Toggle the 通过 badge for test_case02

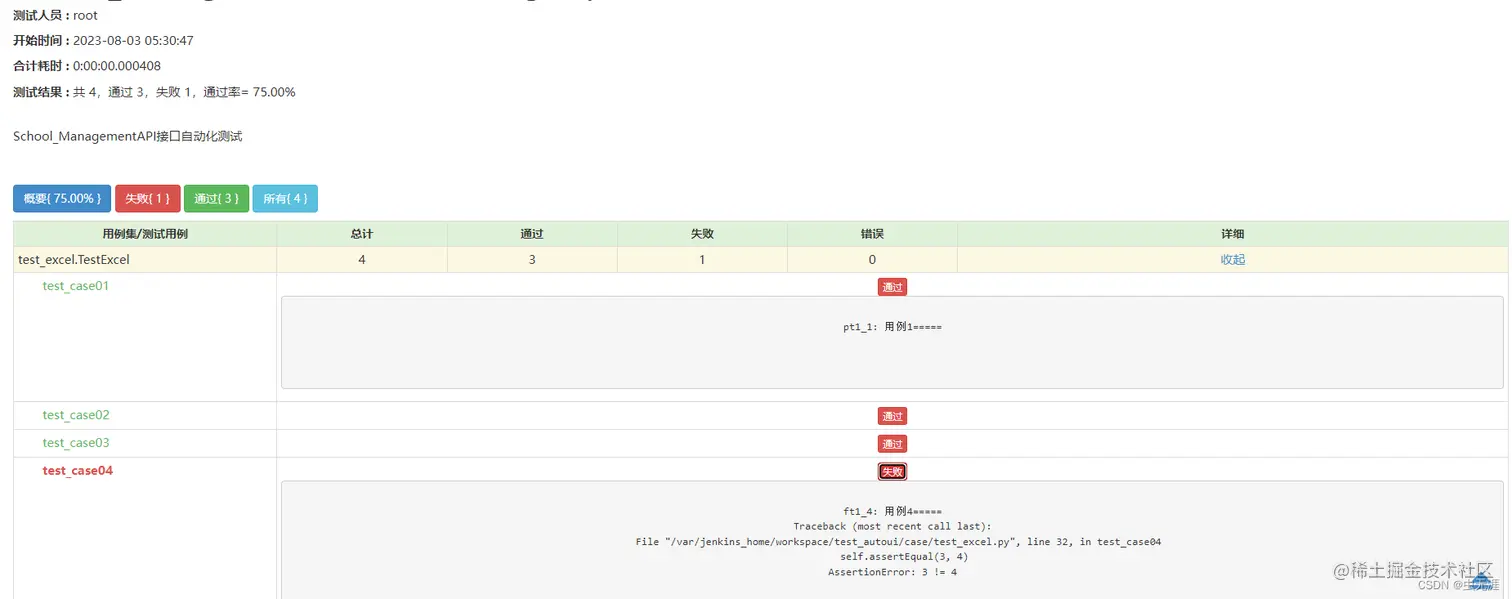(892, 416)
